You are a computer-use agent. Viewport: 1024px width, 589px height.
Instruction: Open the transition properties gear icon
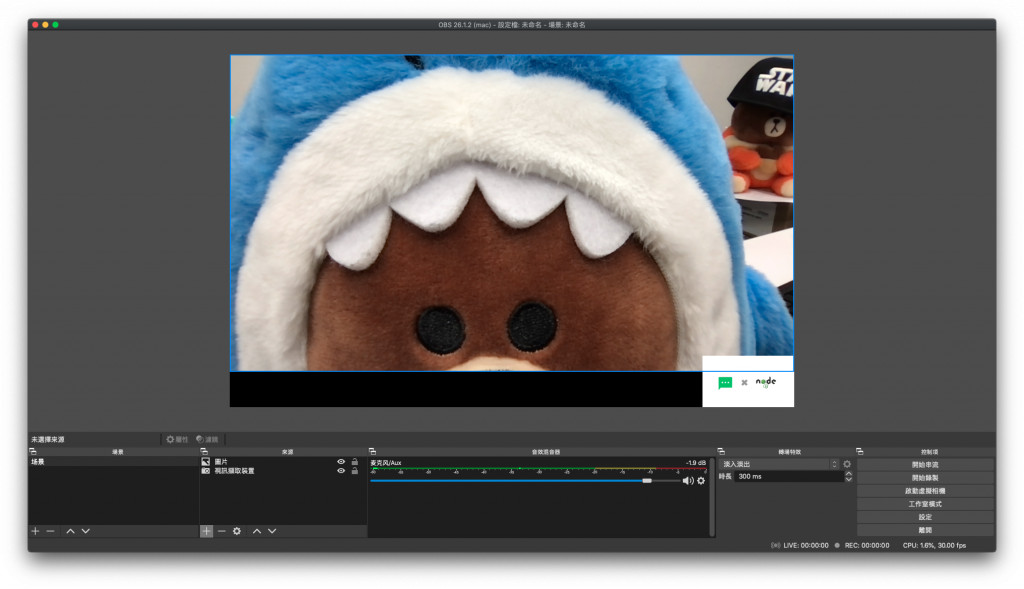847,464
